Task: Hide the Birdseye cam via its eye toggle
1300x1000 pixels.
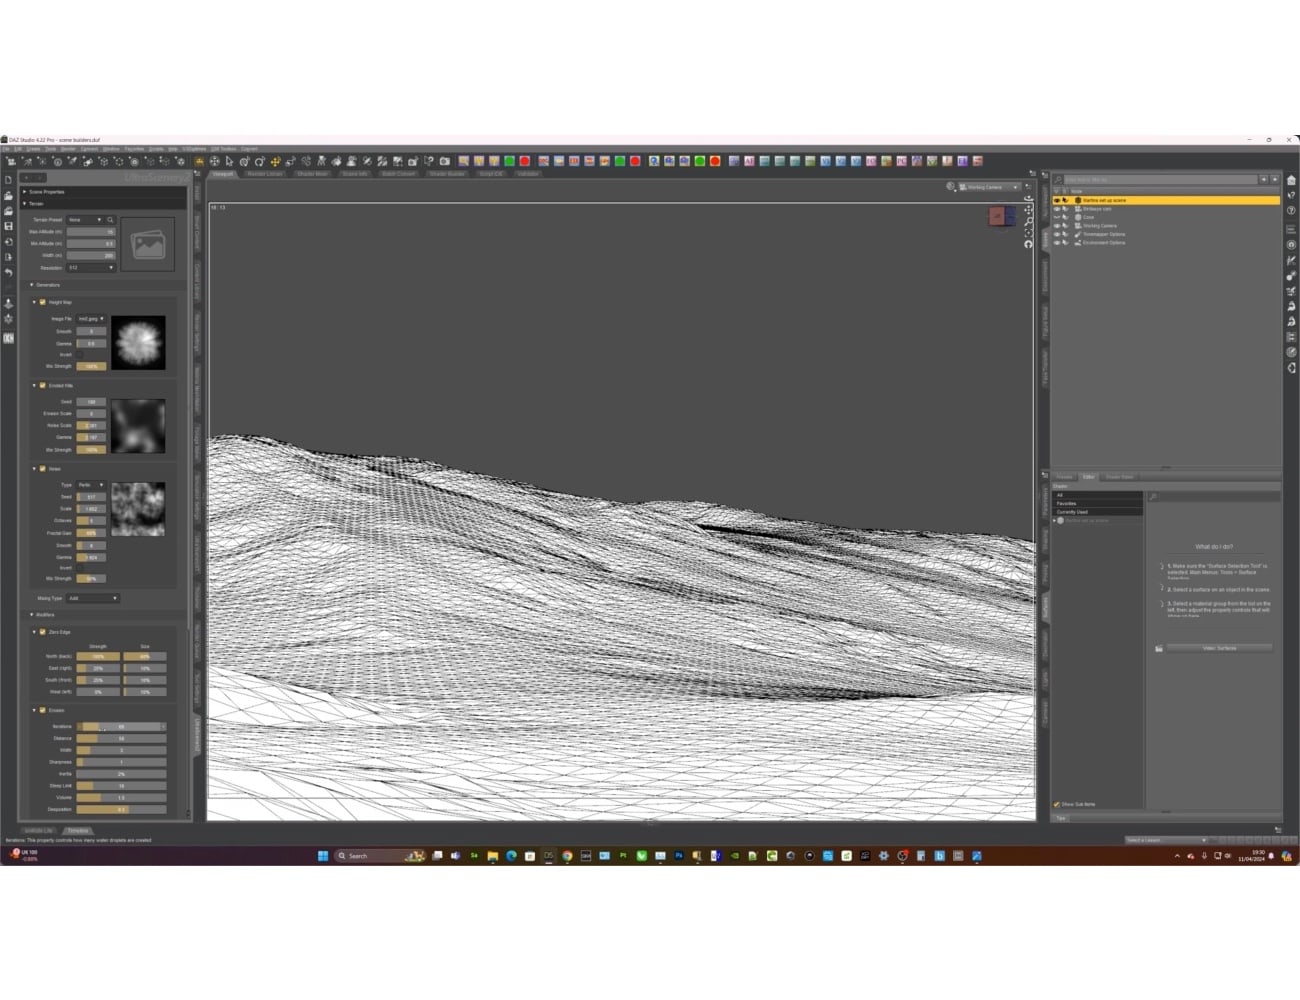Action: [1057, 208]
